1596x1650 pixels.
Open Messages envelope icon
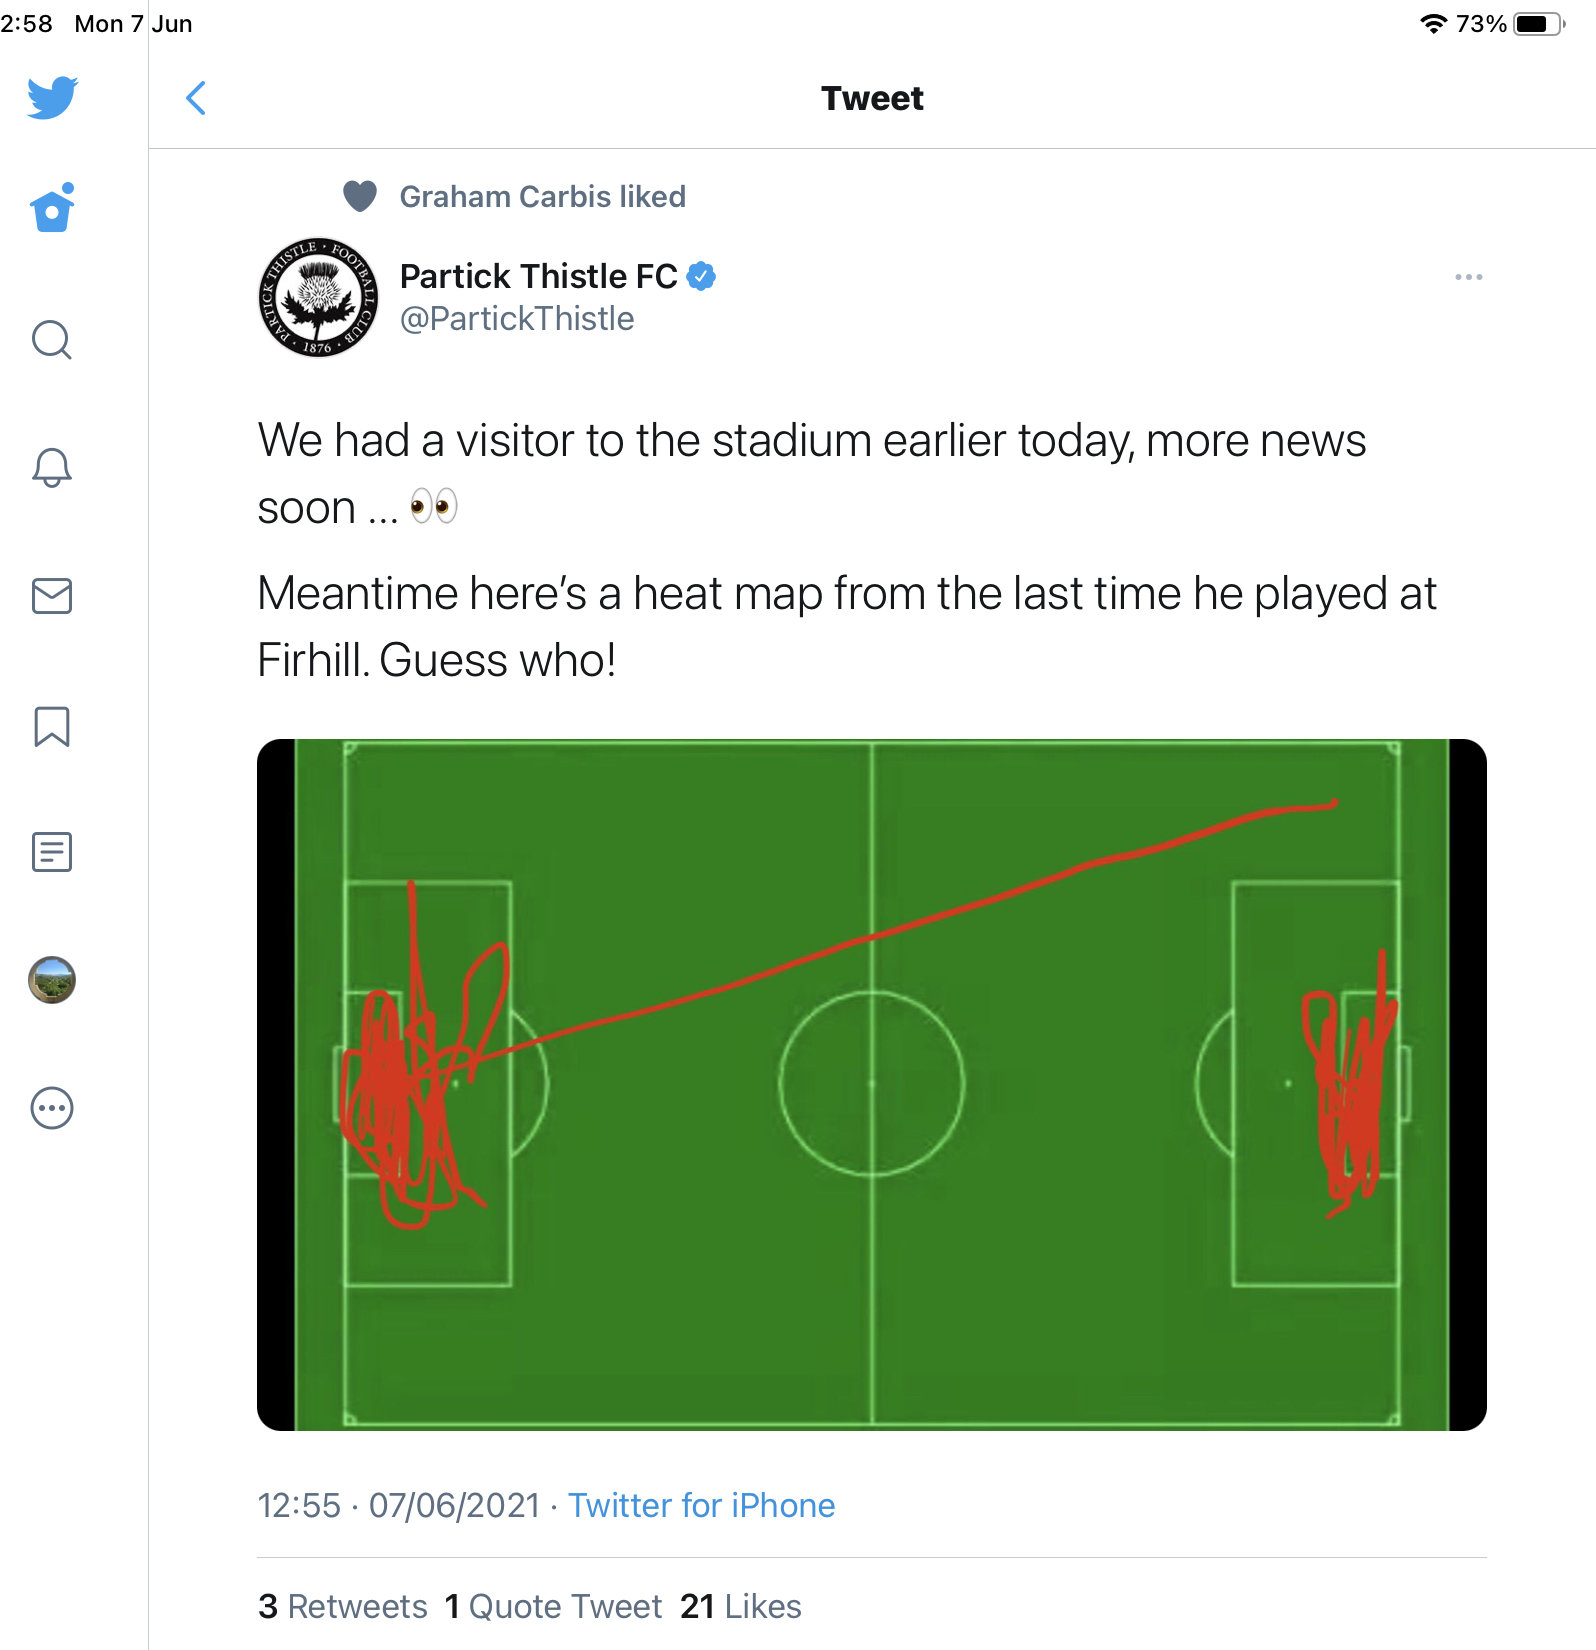point(52,596)
